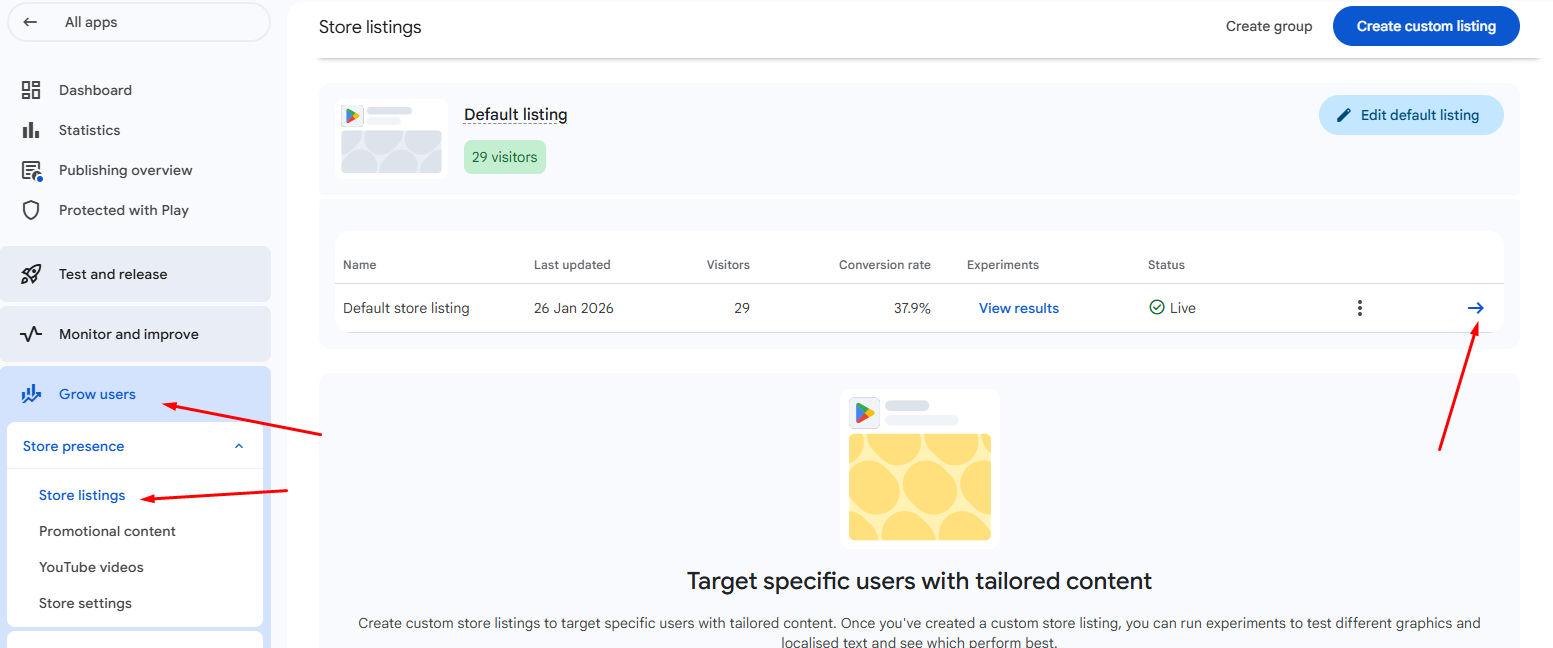Collapse the Grow users section
Viewport: 1553px width, 648px height.
(136, 394)
